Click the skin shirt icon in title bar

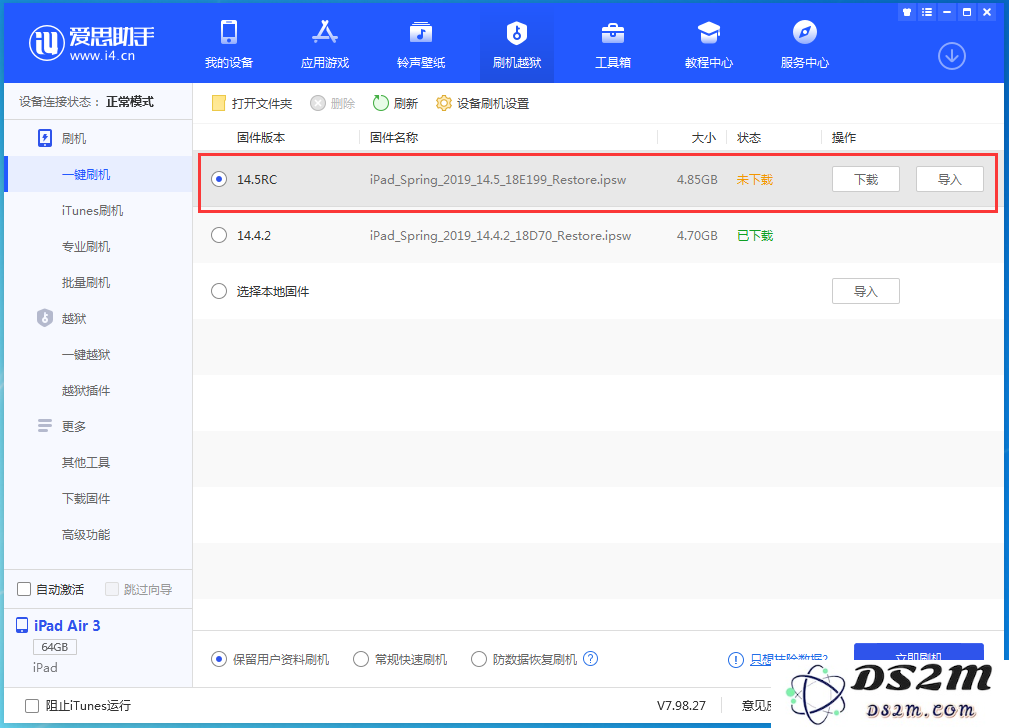(x=907, y=12)
